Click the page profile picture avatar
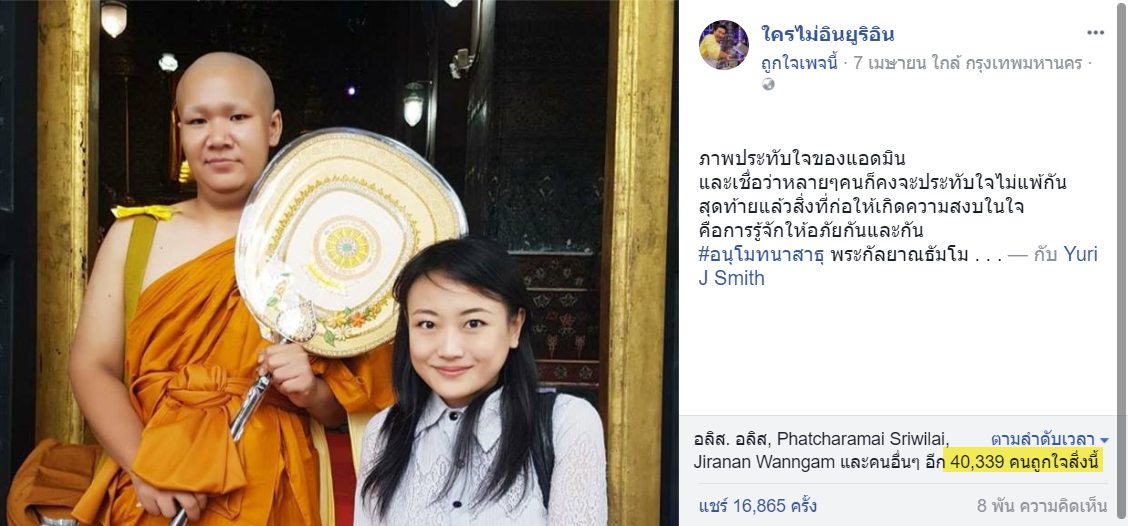The height and width of the screenshot is (526, 1128). tap(724, 45)
